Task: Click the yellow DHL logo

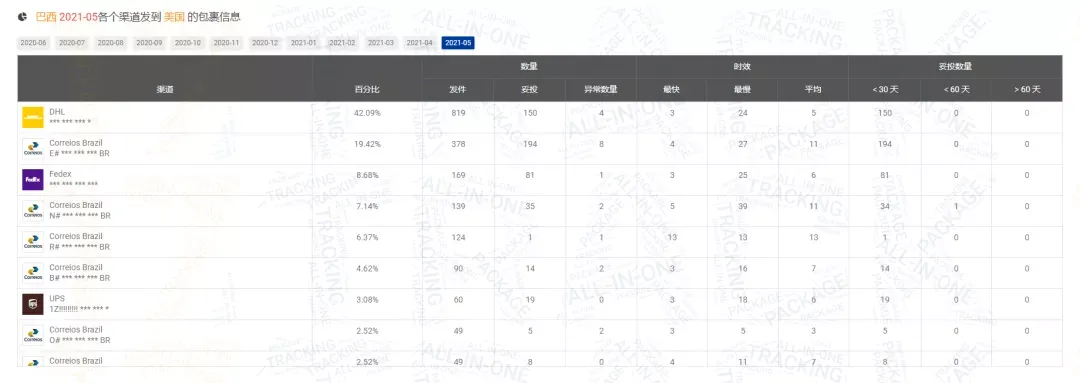Action: coord(33,117)
